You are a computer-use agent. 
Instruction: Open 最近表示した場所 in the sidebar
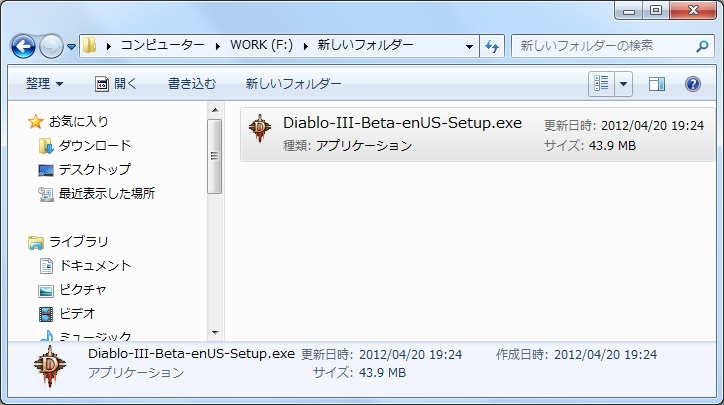(107, 193)
